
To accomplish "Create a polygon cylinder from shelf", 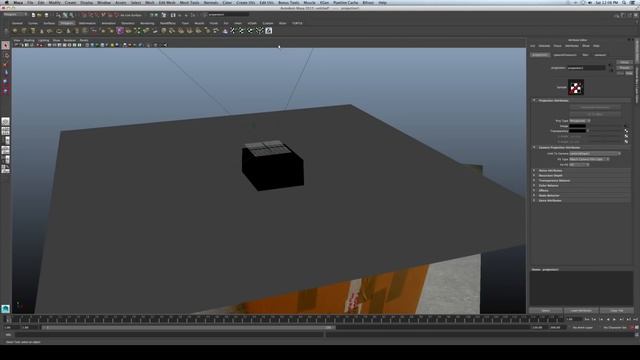I will coord(33,31).
